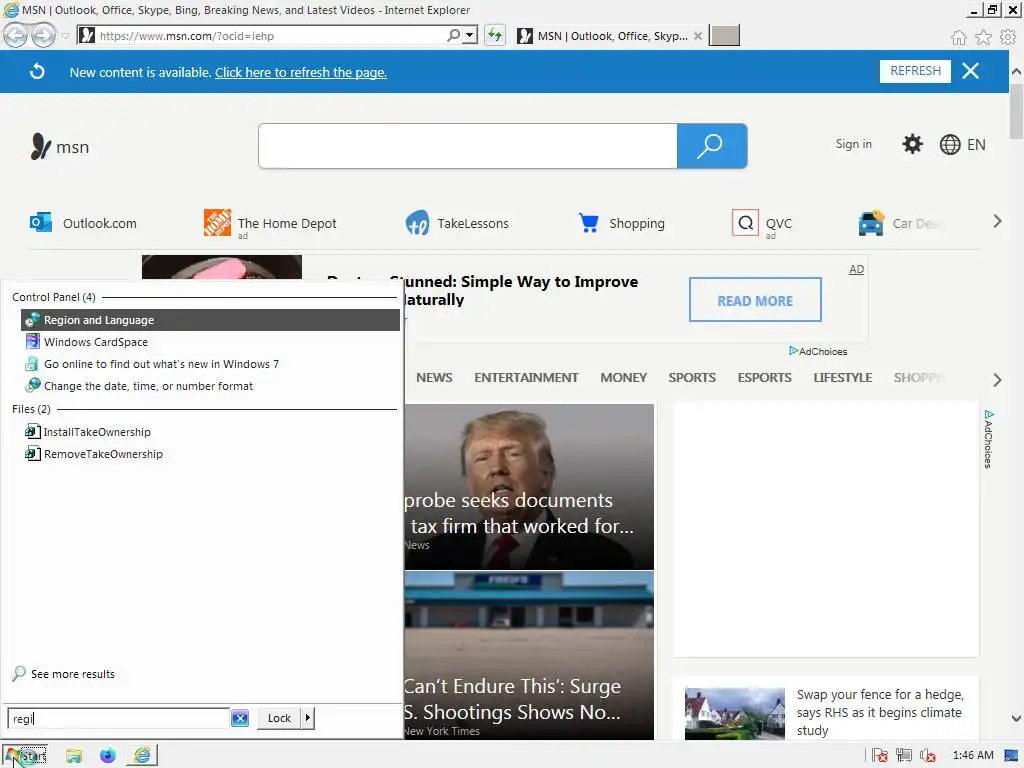Click the Sign in link
Screen dimensions: 1024x768
[x=853, y=144]
